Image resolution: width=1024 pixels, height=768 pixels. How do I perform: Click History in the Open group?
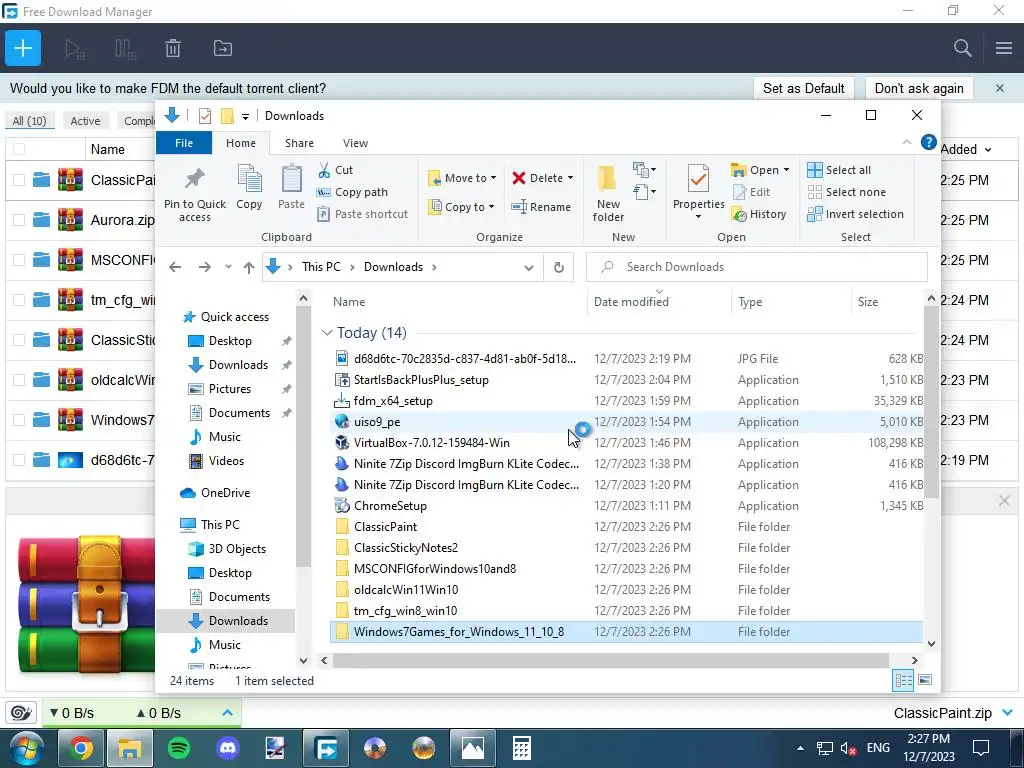[759, 214]
